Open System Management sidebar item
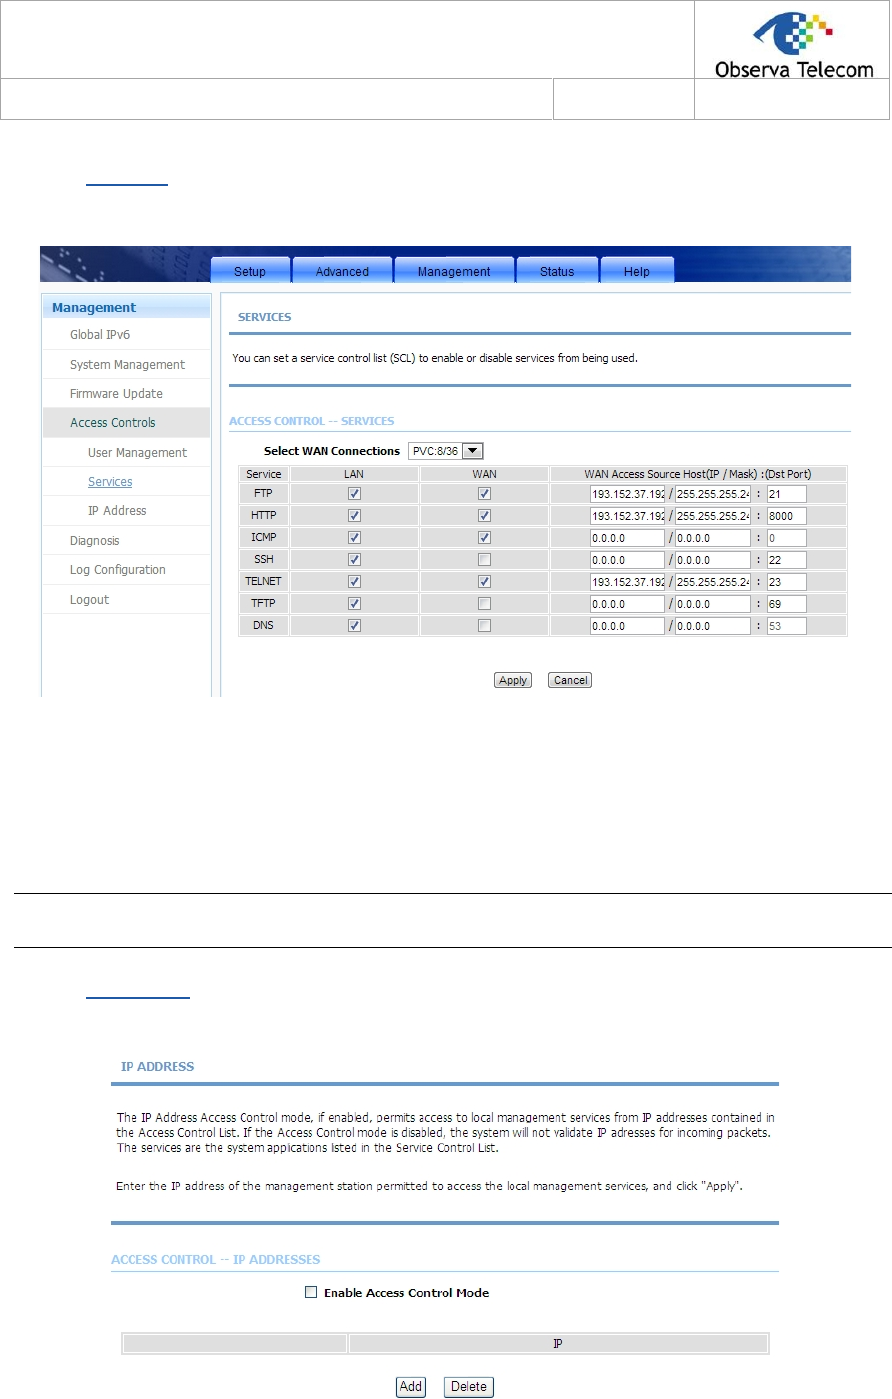This screenshot has height=1399, width=892. 127,365
